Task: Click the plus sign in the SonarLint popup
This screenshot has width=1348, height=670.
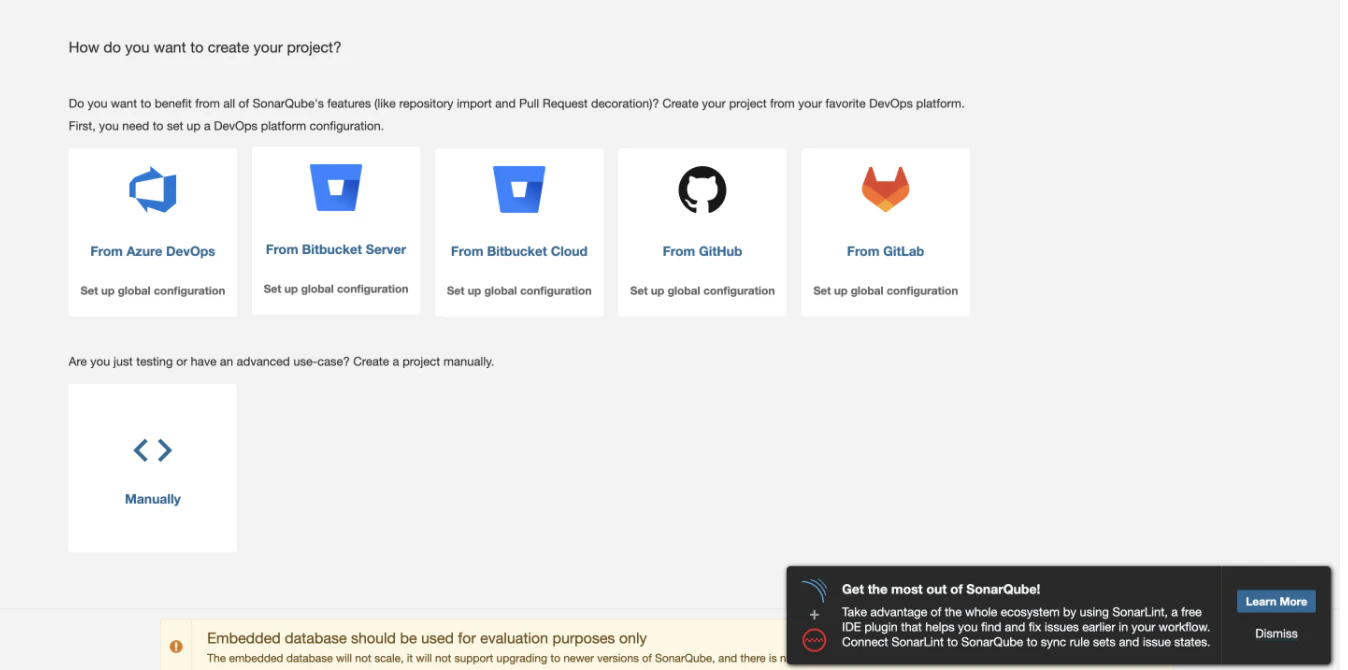Action: (814, 615)
